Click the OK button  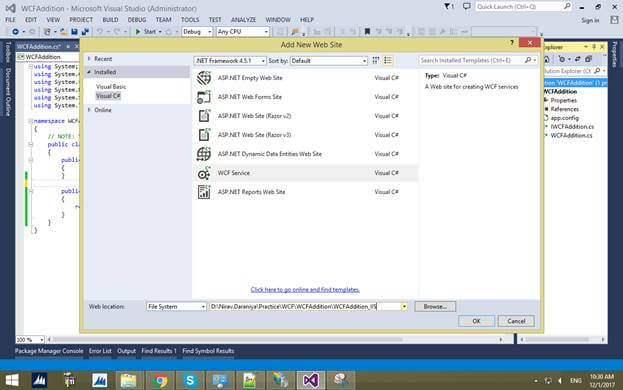(x=476, y=321)
